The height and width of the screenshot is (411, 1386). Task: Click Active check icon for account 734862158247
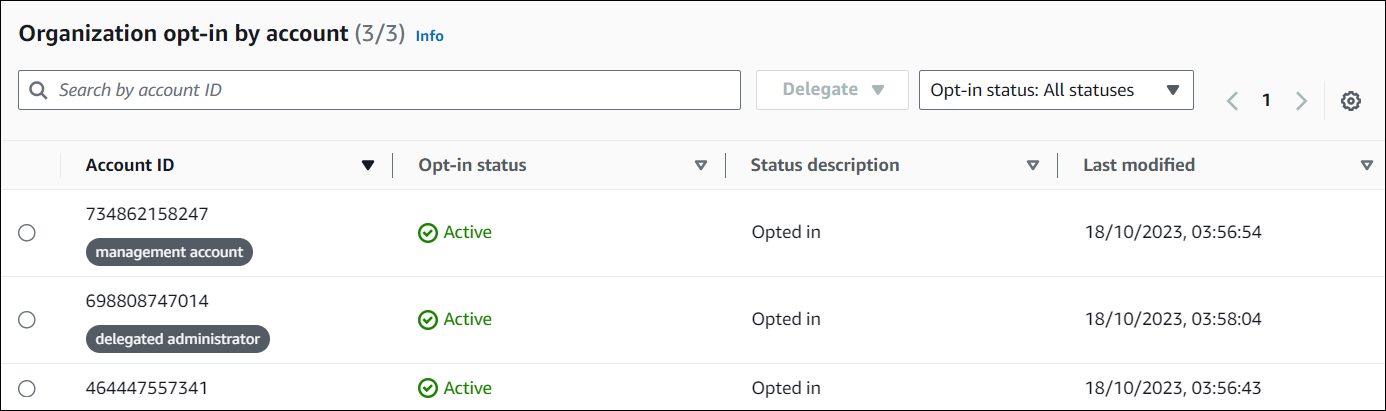(x=428, y=233)
